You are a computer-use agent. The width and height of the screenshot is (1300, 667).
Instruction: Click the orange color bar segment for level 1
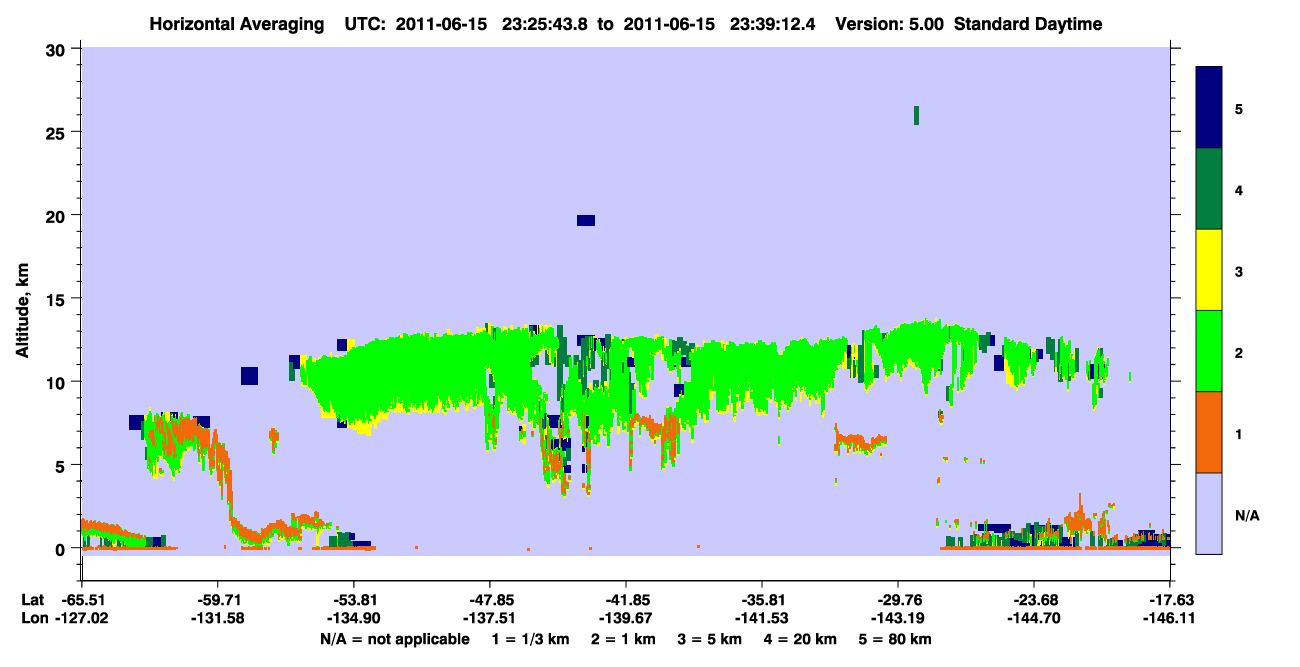[x=1209, y=432]
